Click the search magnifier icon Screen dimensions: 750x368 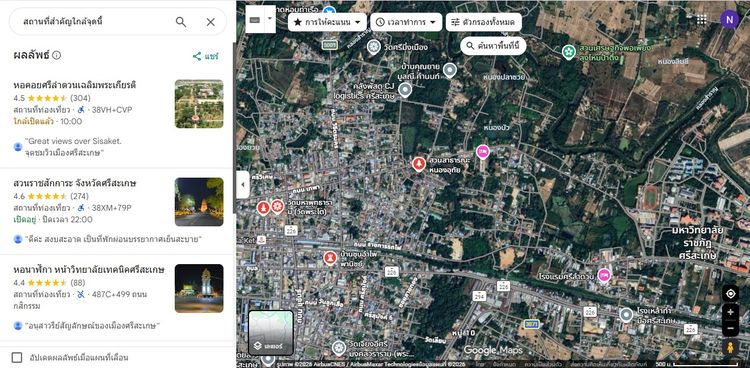[181, 22]
